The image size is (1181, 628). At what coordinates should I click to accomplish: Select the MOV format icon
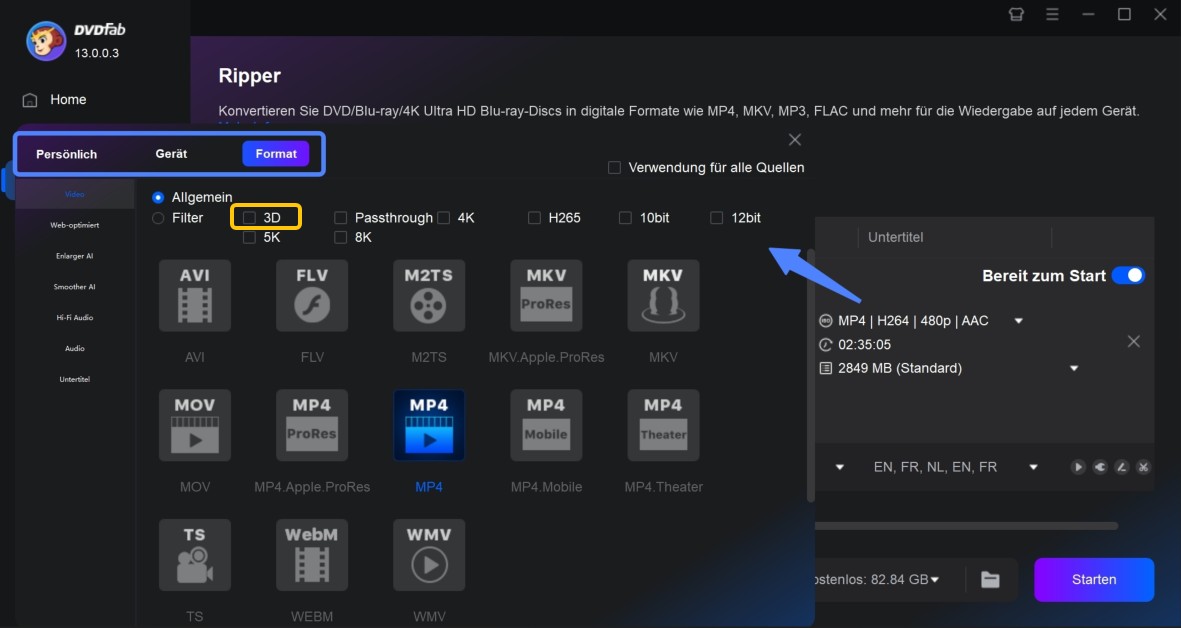click(x=194, y=425)
